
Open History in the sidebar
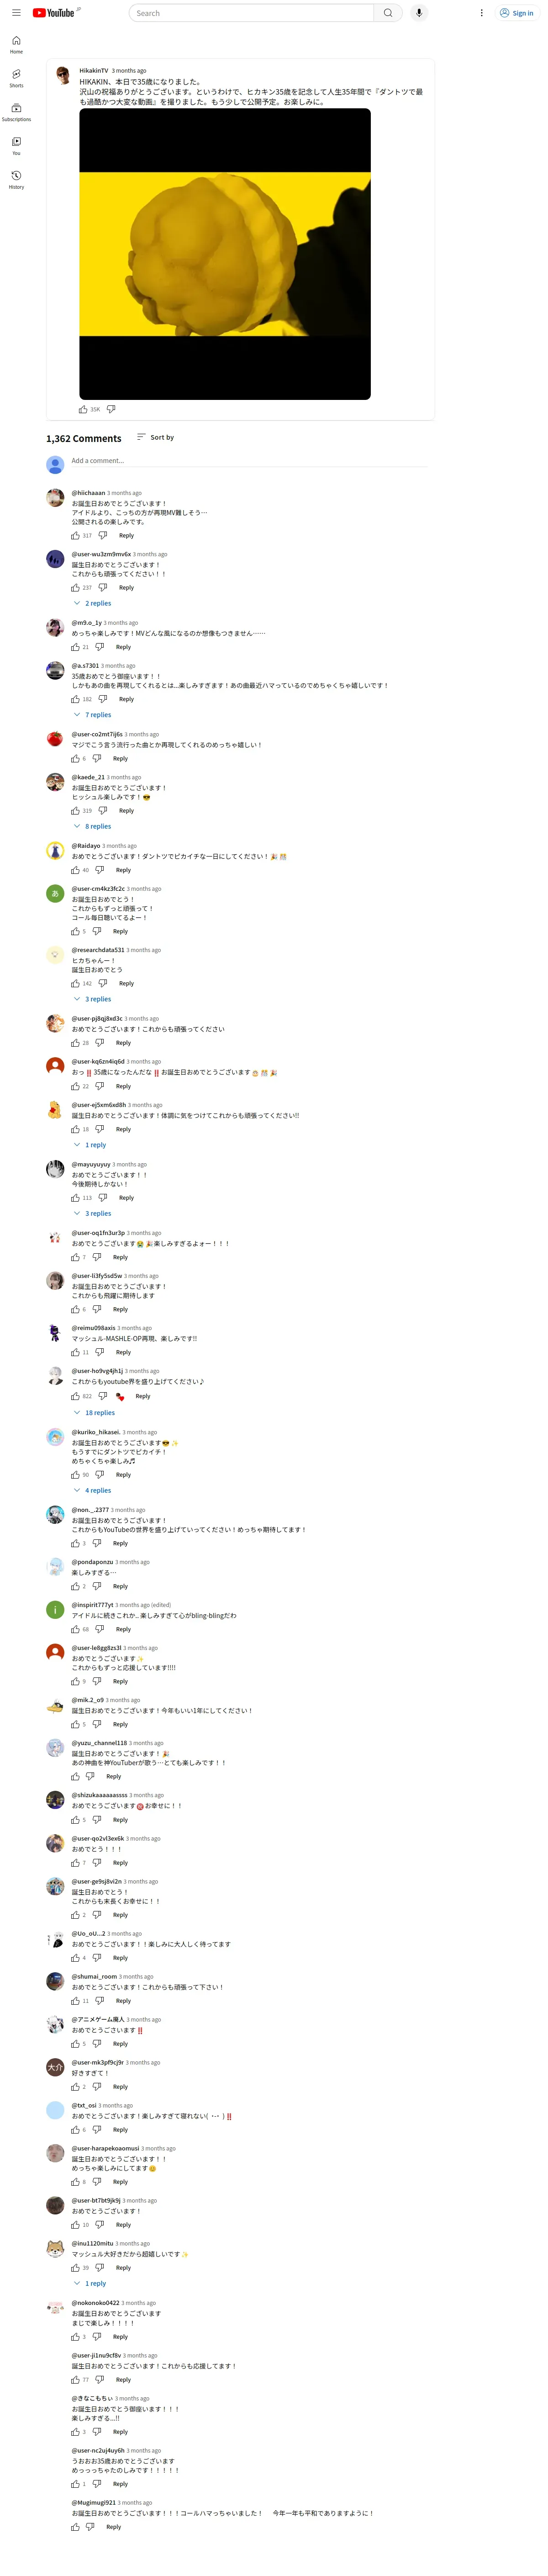tap(16, 180)
